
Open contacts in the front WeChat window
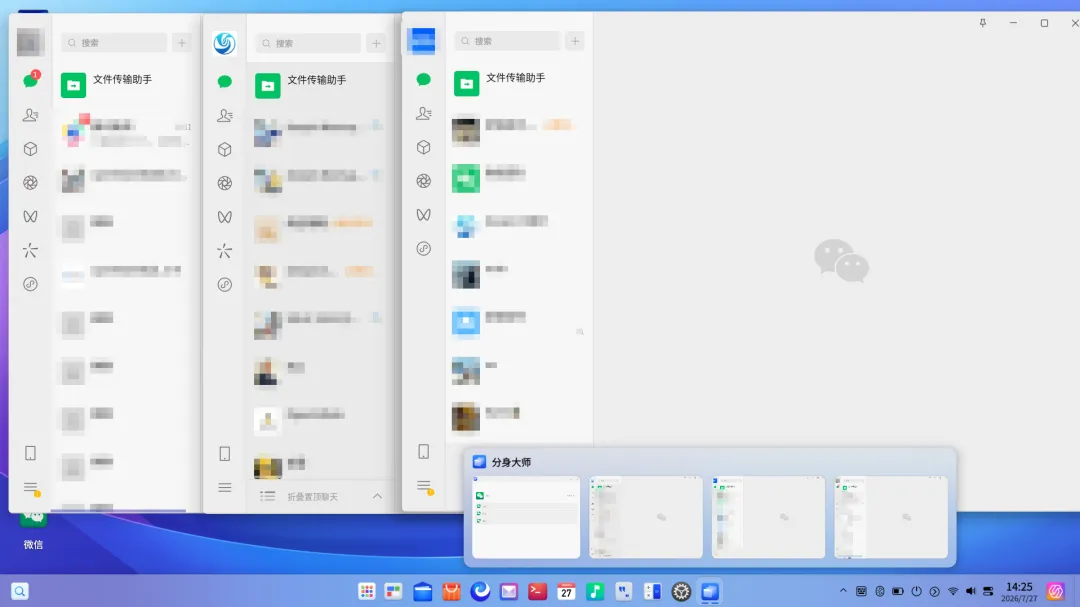[424, 114]
